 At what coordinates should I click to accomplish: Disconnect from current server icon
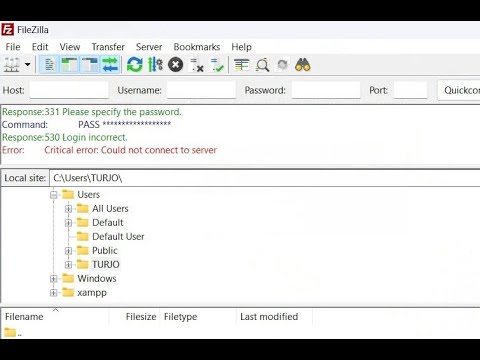pos(196,65)
